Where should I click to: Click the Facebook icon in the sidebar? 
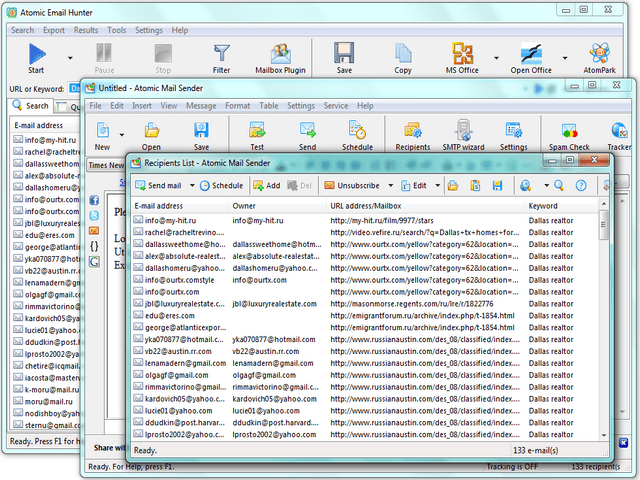(93, 200)
